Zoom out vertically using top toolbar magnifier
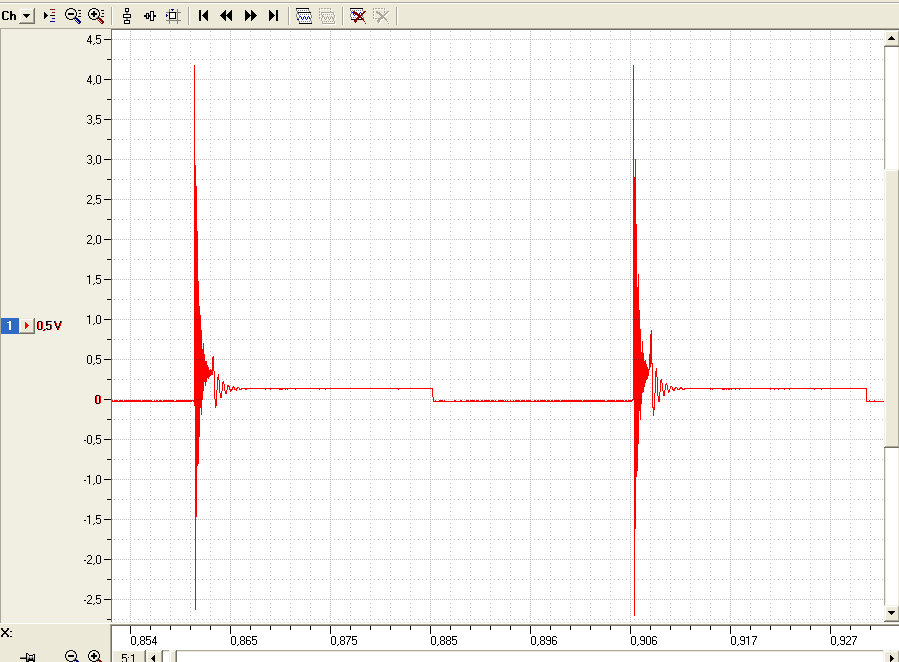 click(x=73, y=16)
